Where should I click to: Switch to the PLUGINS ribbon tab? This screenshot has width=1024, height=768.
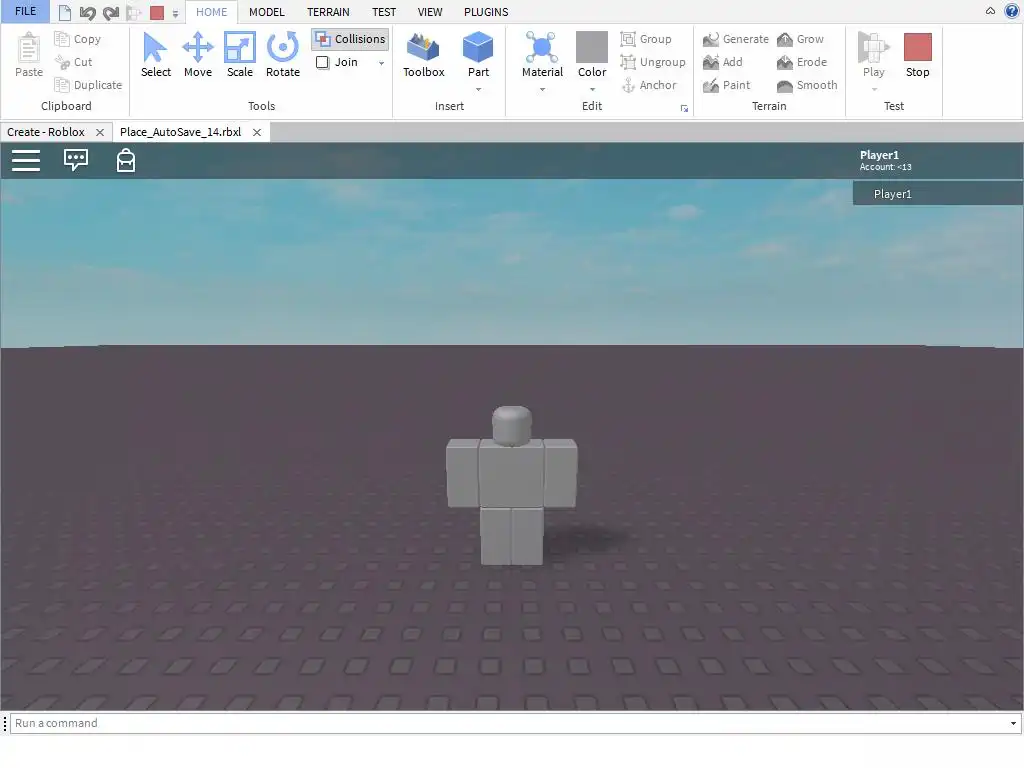pos(486,12)
